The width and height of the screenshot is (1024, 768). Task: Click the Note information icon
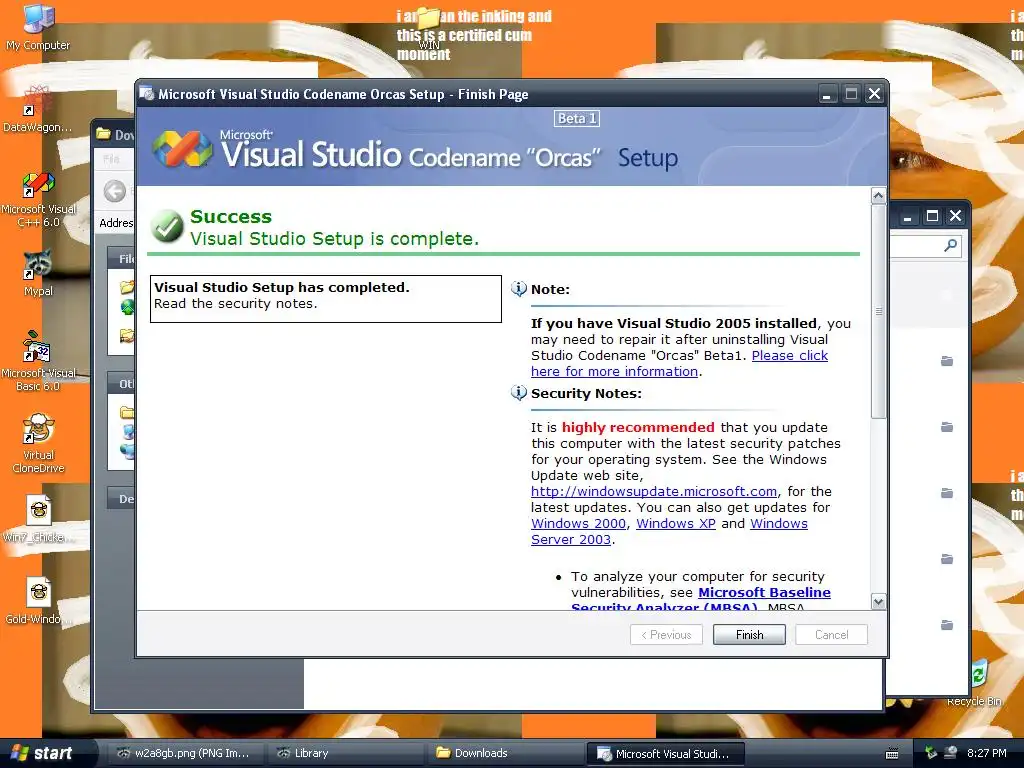tap(519, 289)
